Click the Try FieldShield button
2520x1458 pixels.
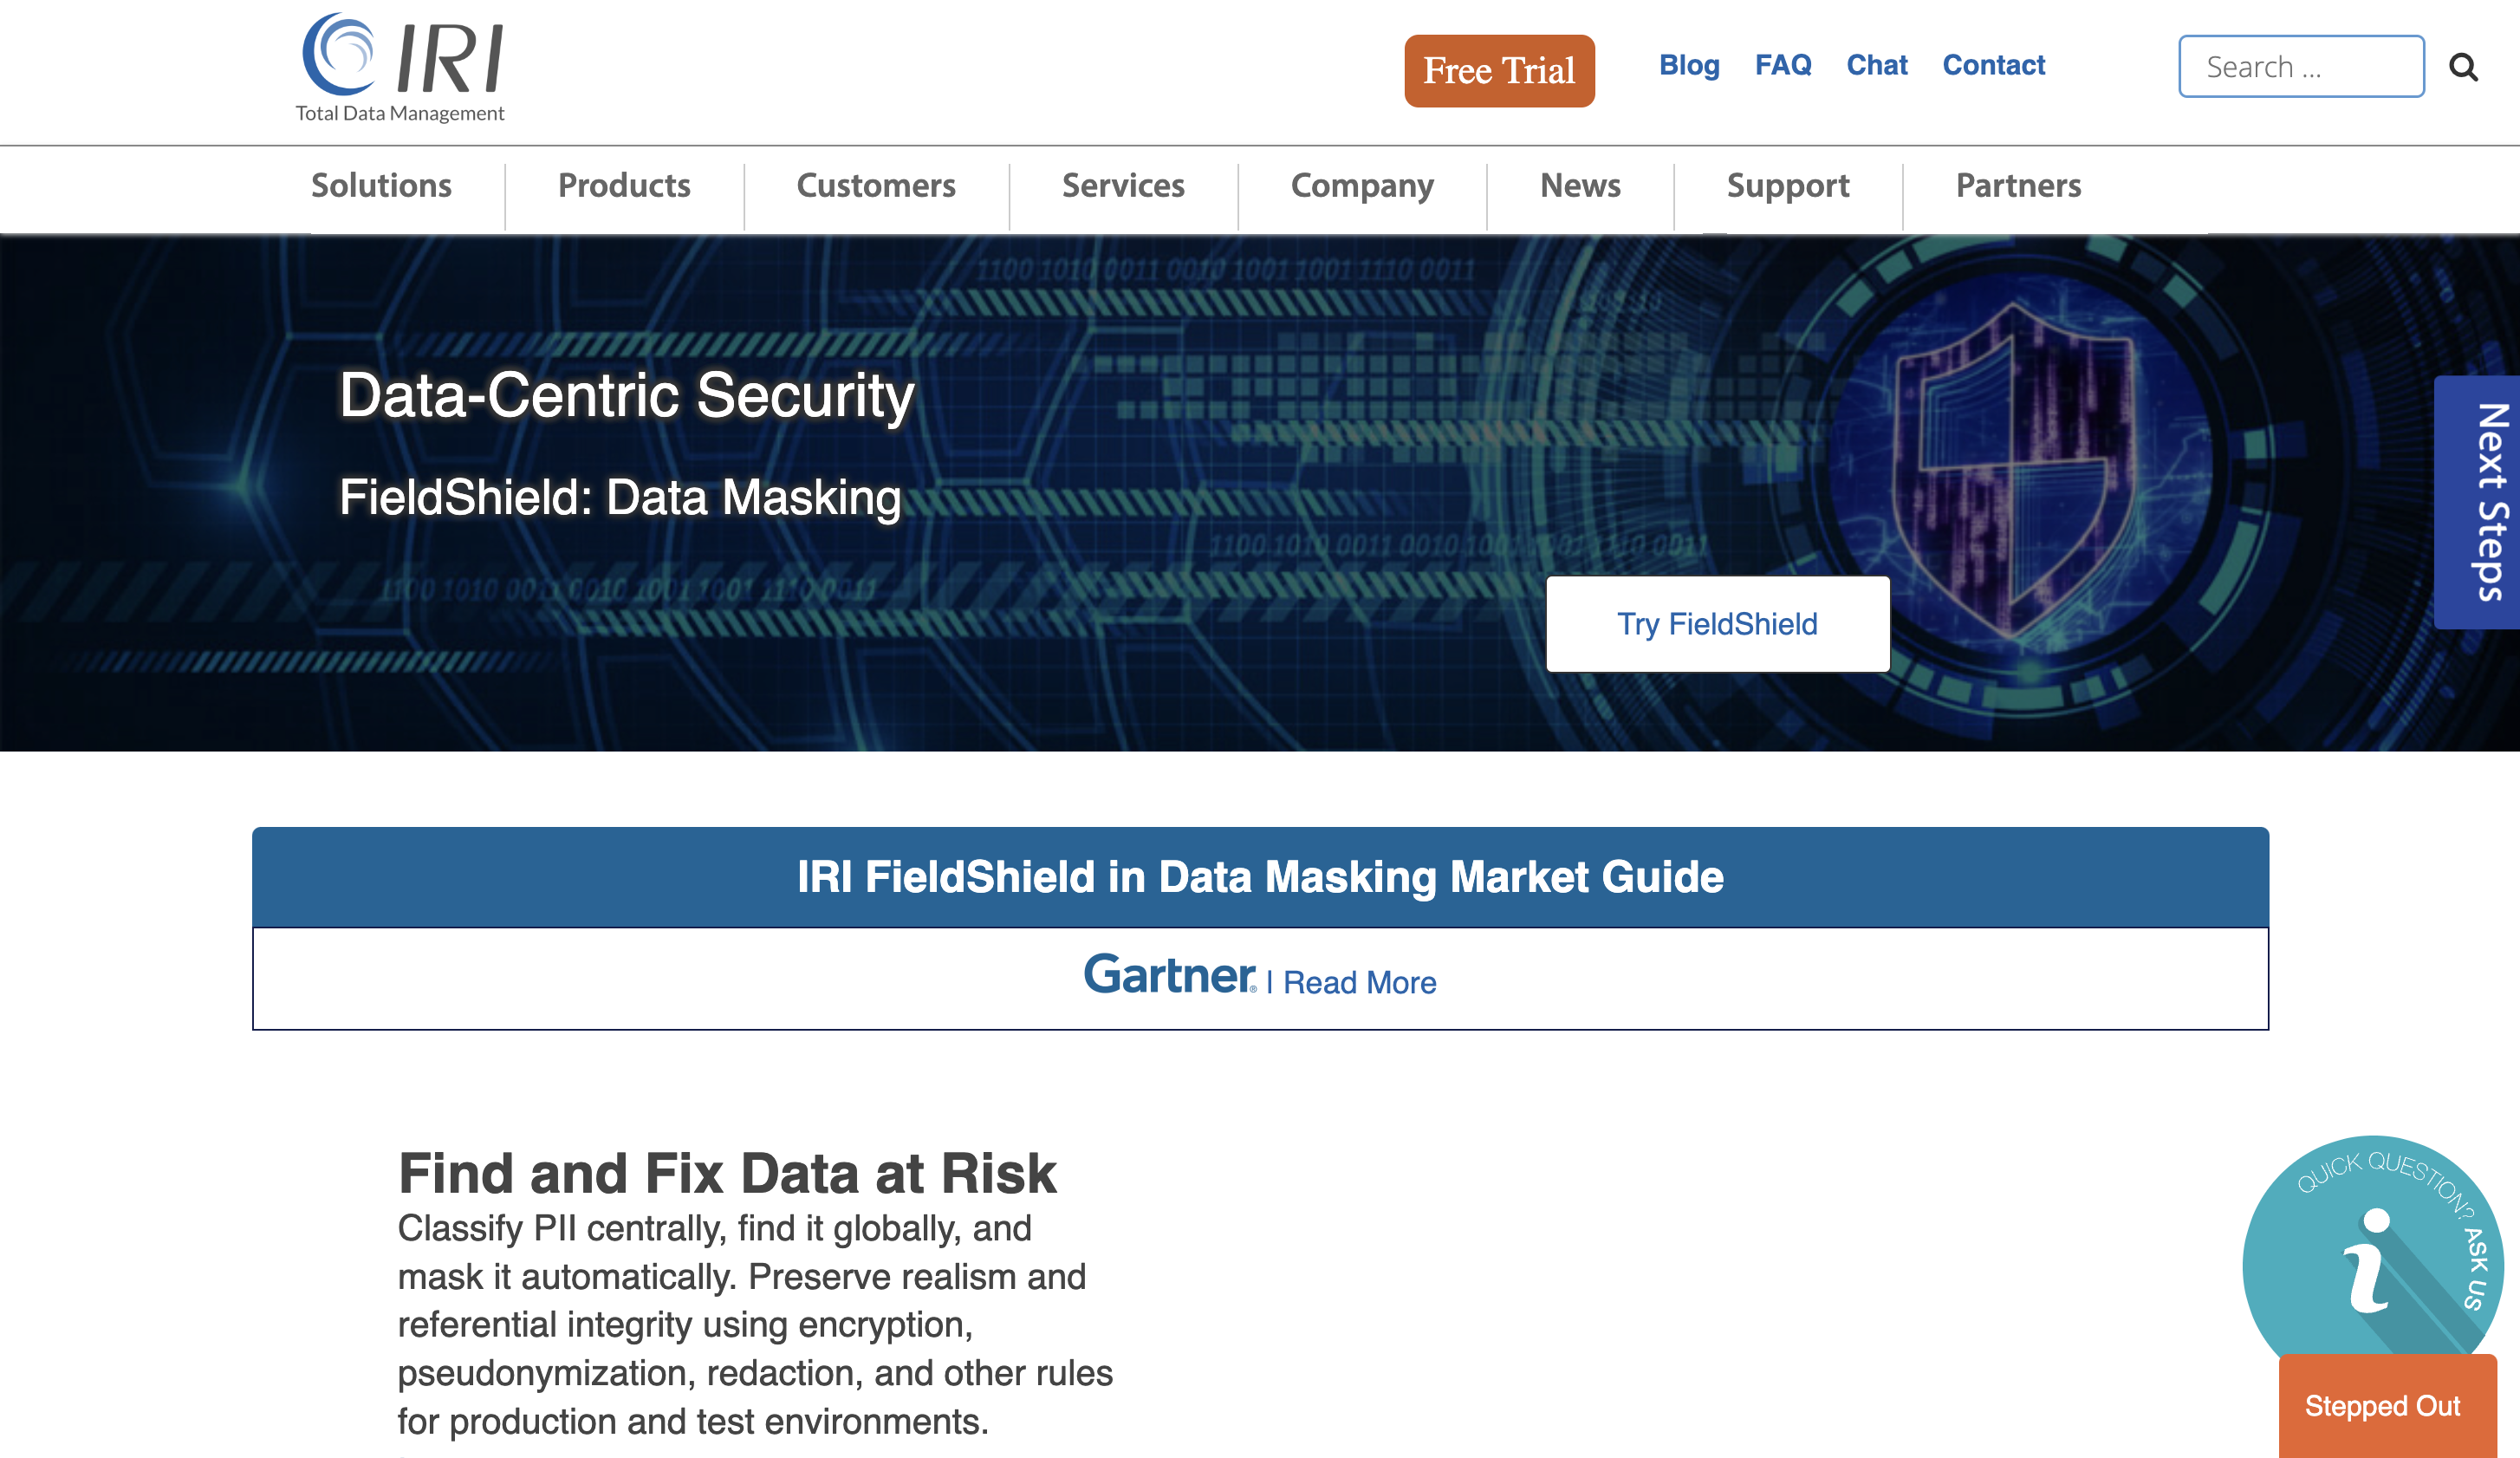(1715, 623)
